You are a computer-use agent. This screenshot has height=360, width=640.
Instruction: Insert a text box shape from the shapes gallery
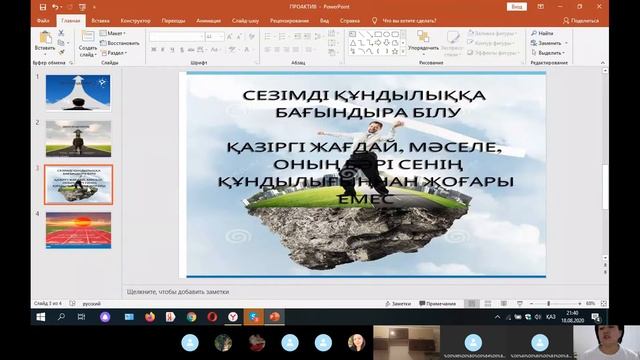pyautogui.click(x=352, y=34)
